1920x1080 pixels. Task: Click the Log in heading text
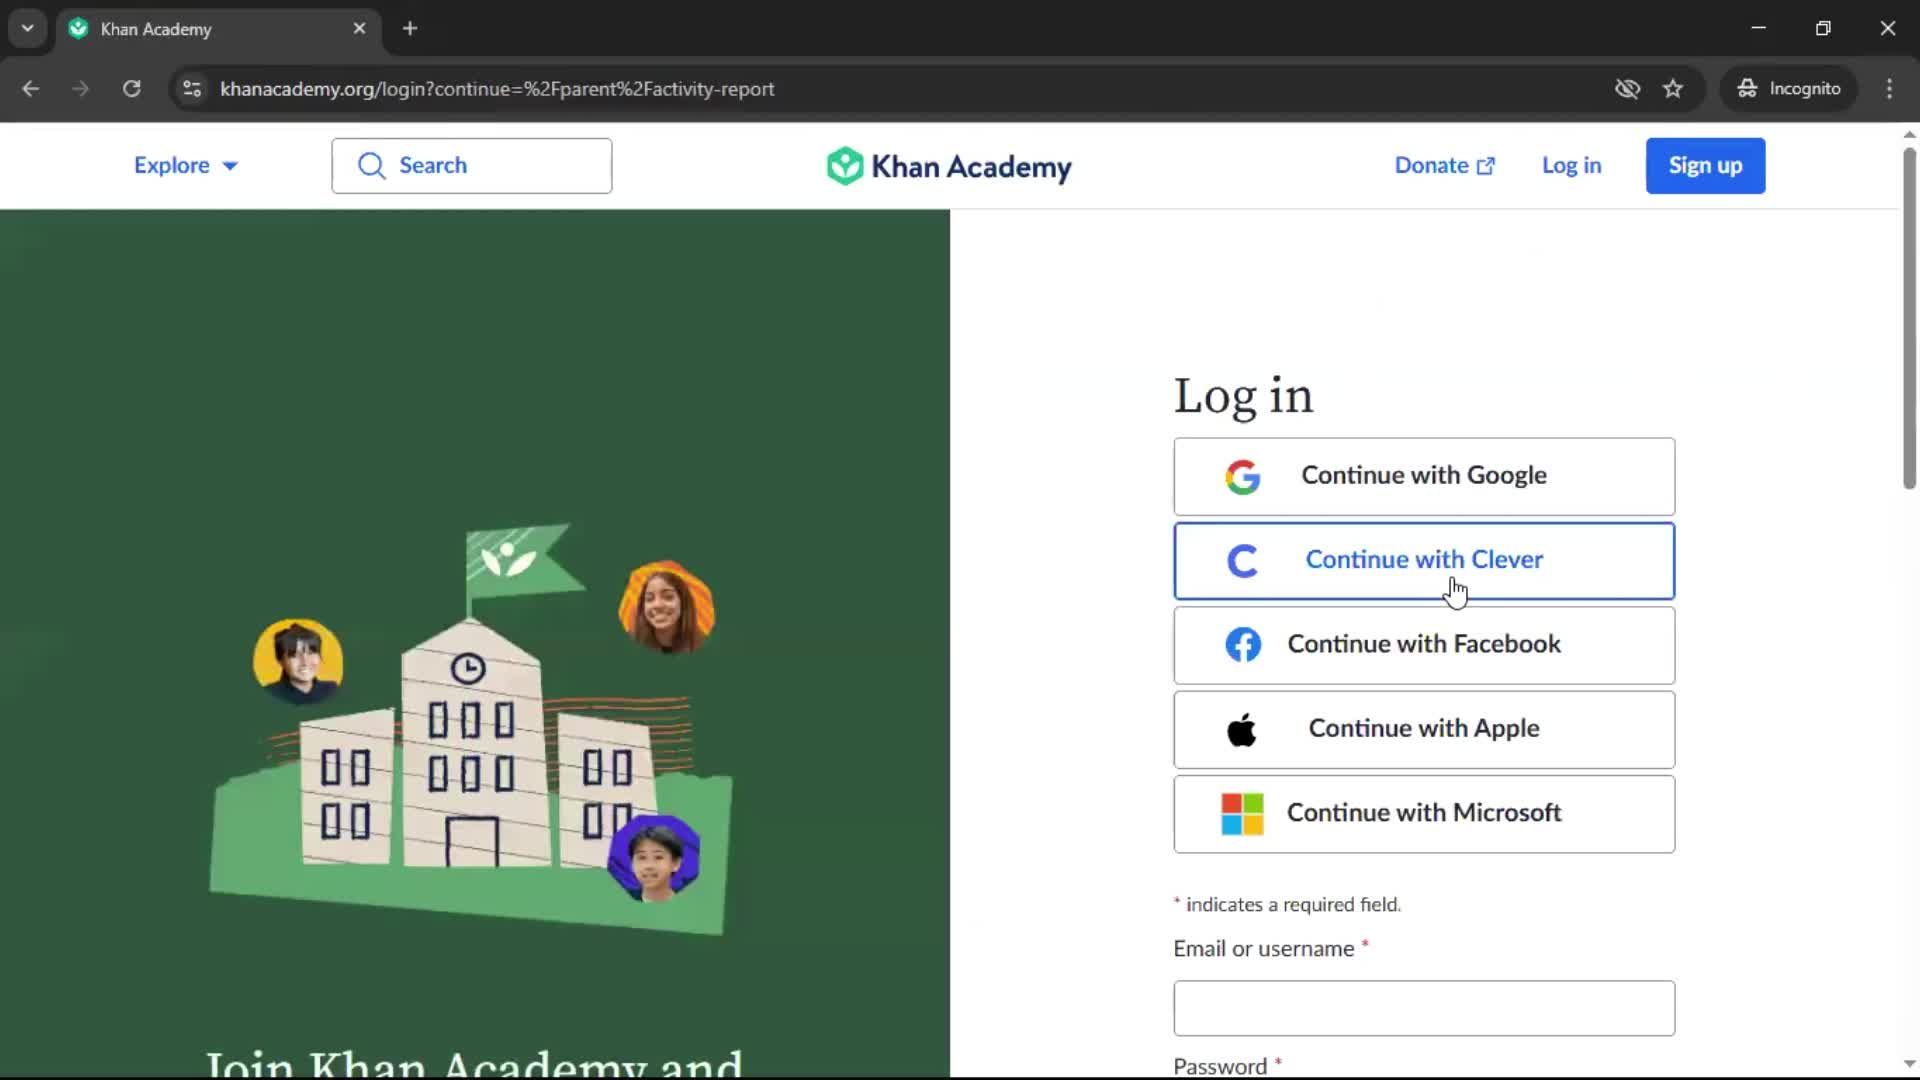coord(1243,396)
